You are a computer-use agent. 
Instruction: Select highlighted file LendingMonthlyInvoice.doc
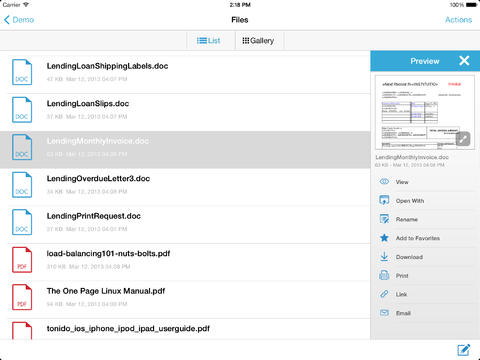[185, 150]
